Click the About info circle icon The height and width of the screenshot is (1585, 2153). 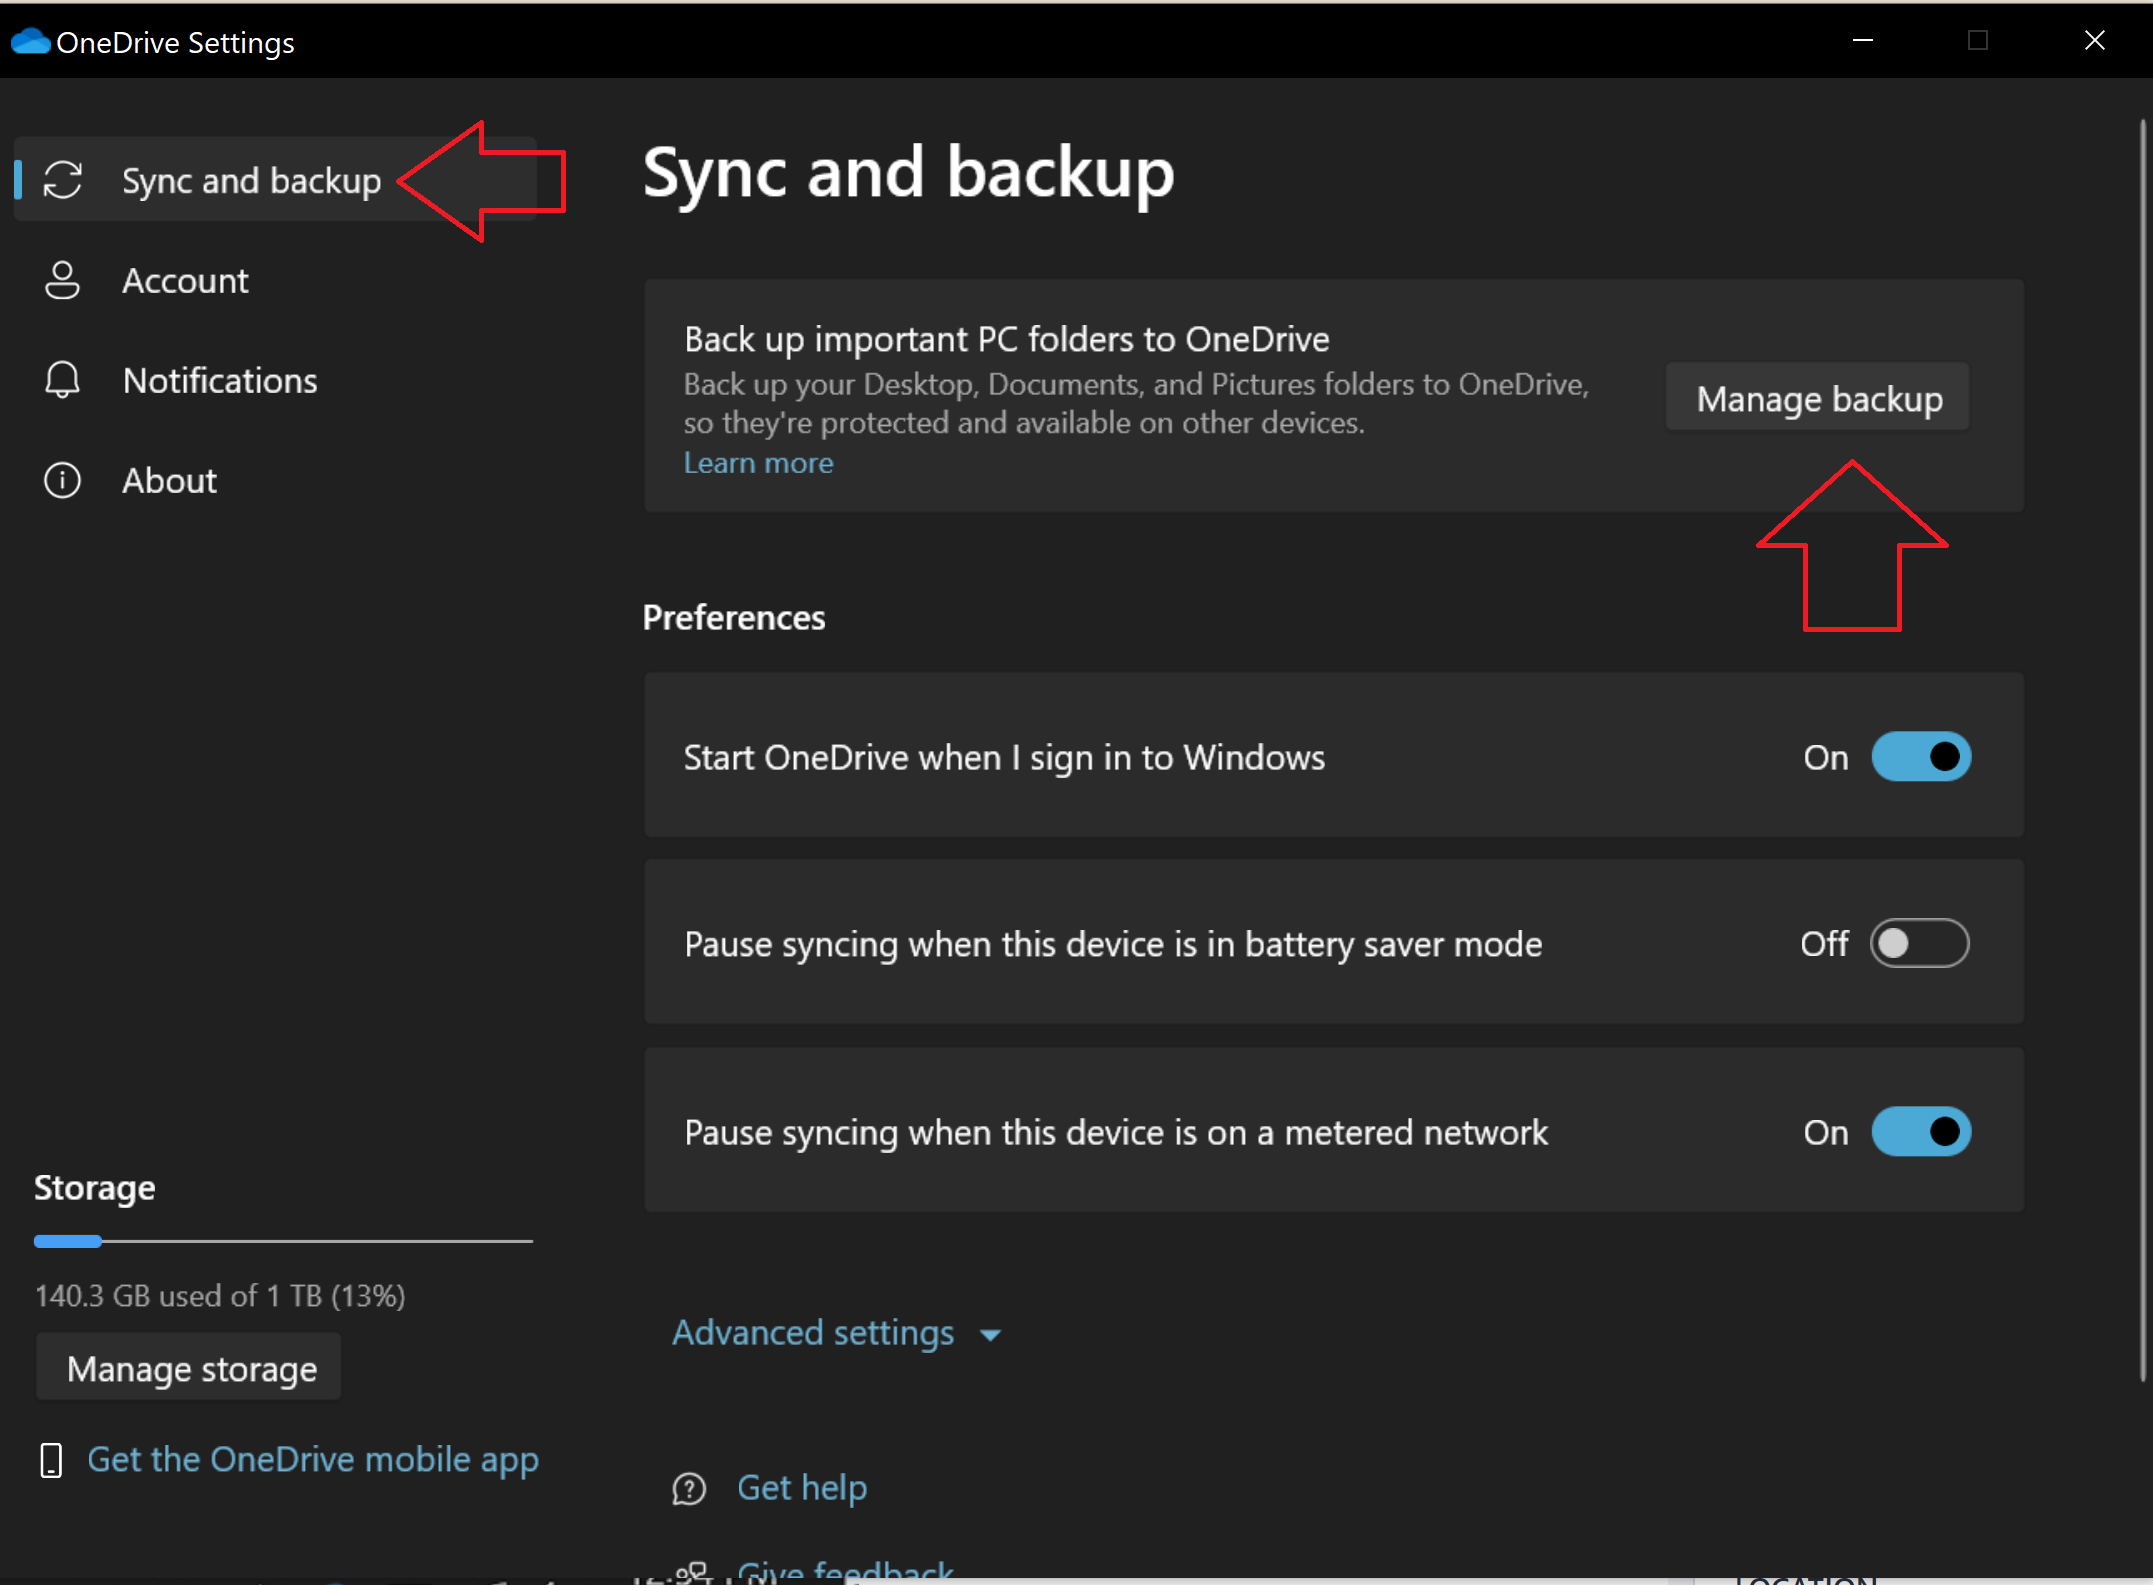coord(62,480)
